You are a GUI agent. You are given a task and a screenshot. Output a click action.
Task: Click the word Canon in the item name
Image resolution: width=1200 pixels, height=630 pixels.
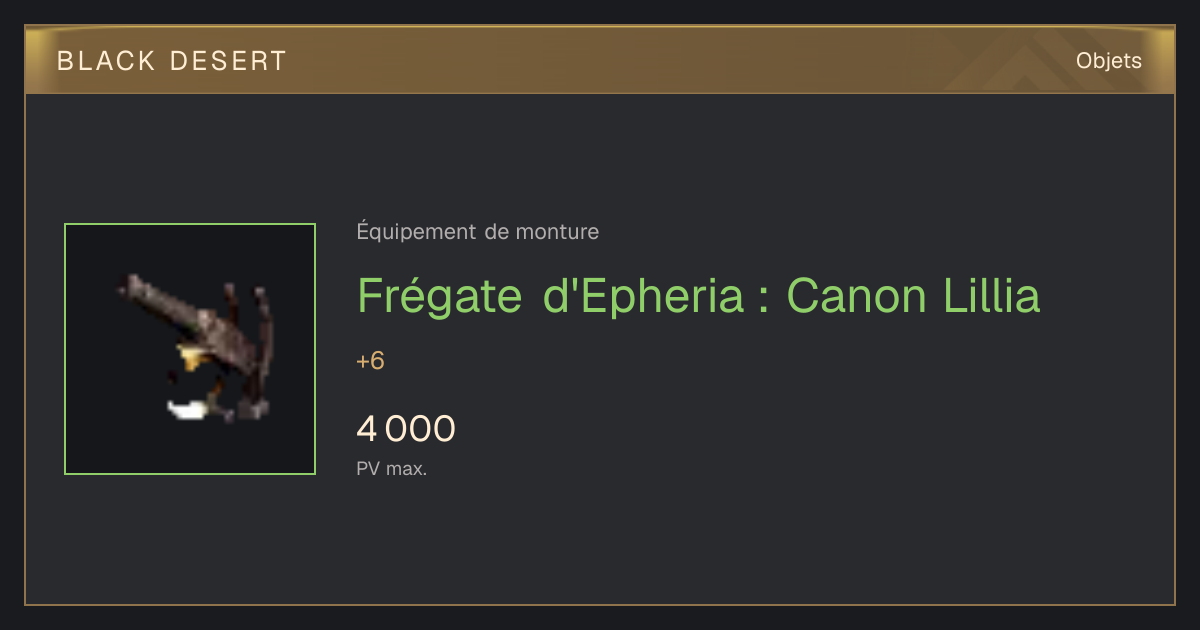click(x=853, y=296)
